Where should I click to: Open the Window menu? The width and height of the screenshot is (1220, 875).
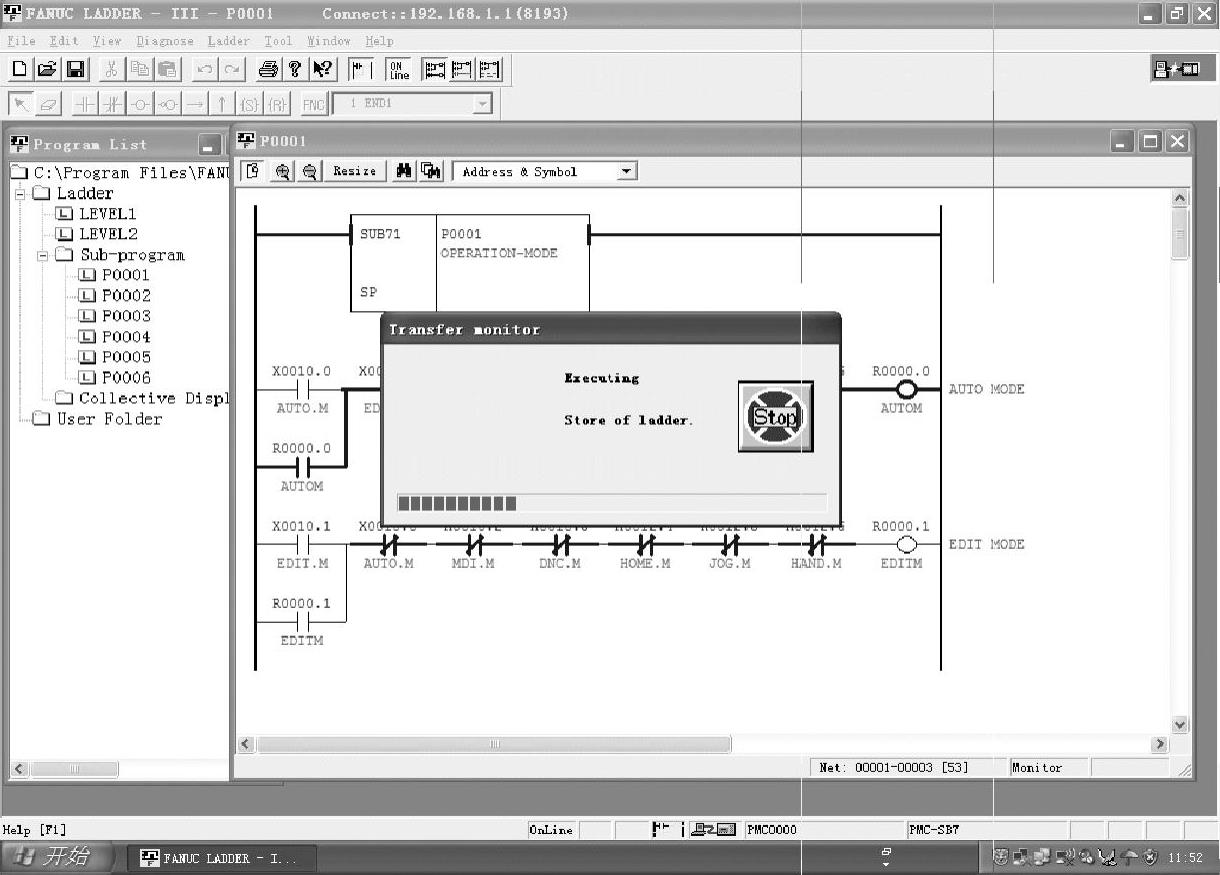329,41
